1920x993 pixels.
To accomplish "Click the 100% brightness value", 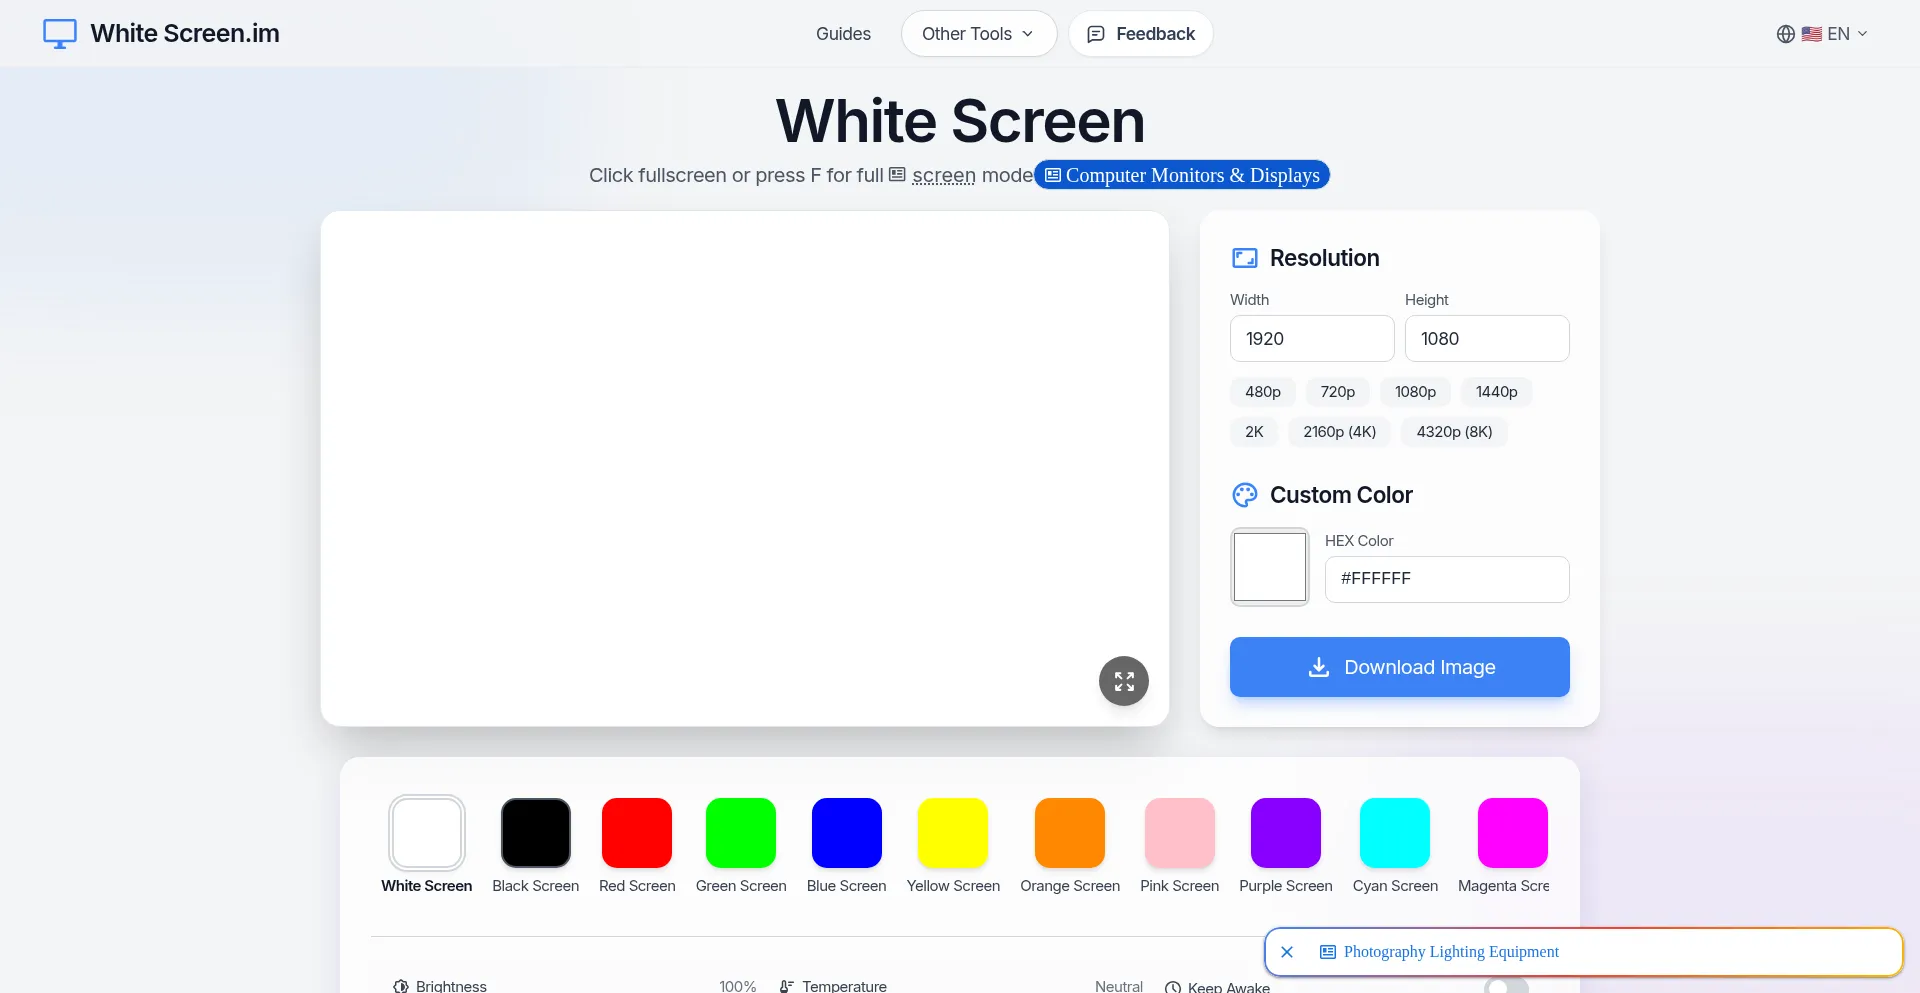I will tap(738, 986).
